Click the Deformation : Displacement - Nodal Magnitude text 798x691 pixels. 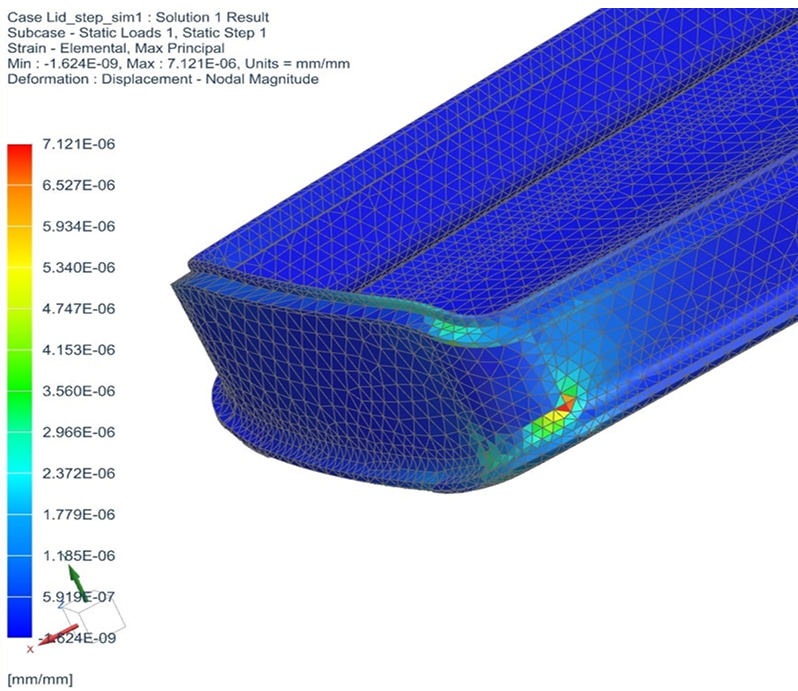point(162,79)
